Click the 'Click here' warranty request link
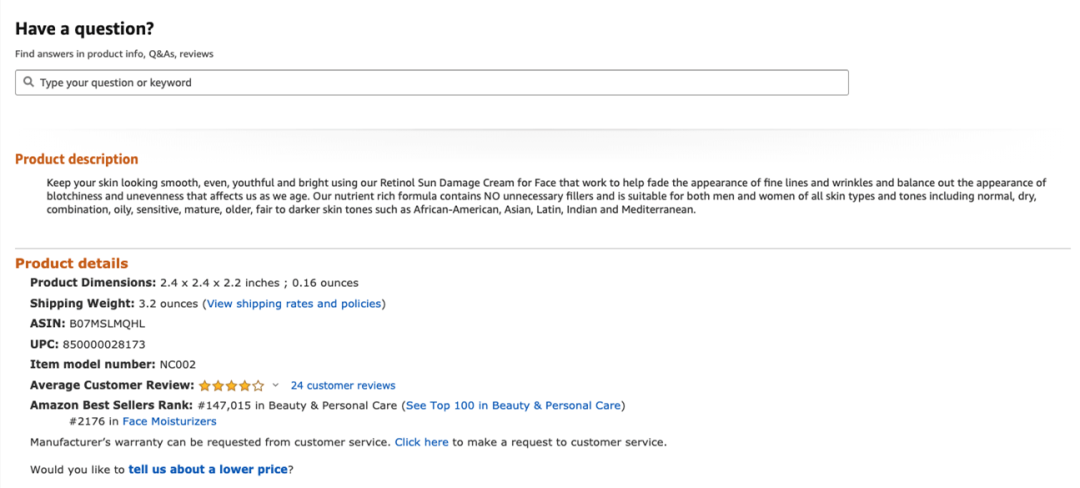Screen dimensions: 1080x488 point(422,442)
